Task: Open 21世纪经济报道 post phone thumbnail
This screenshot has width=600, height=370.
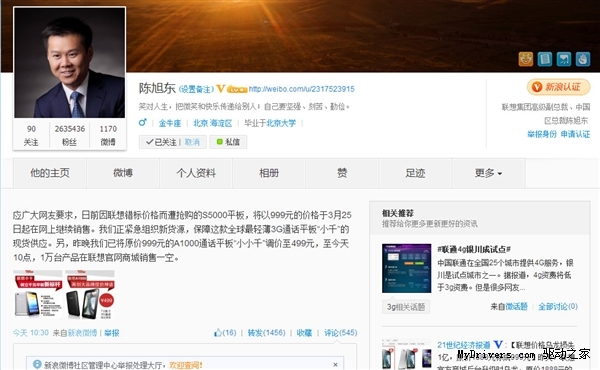Action: [x=406, y=354]
